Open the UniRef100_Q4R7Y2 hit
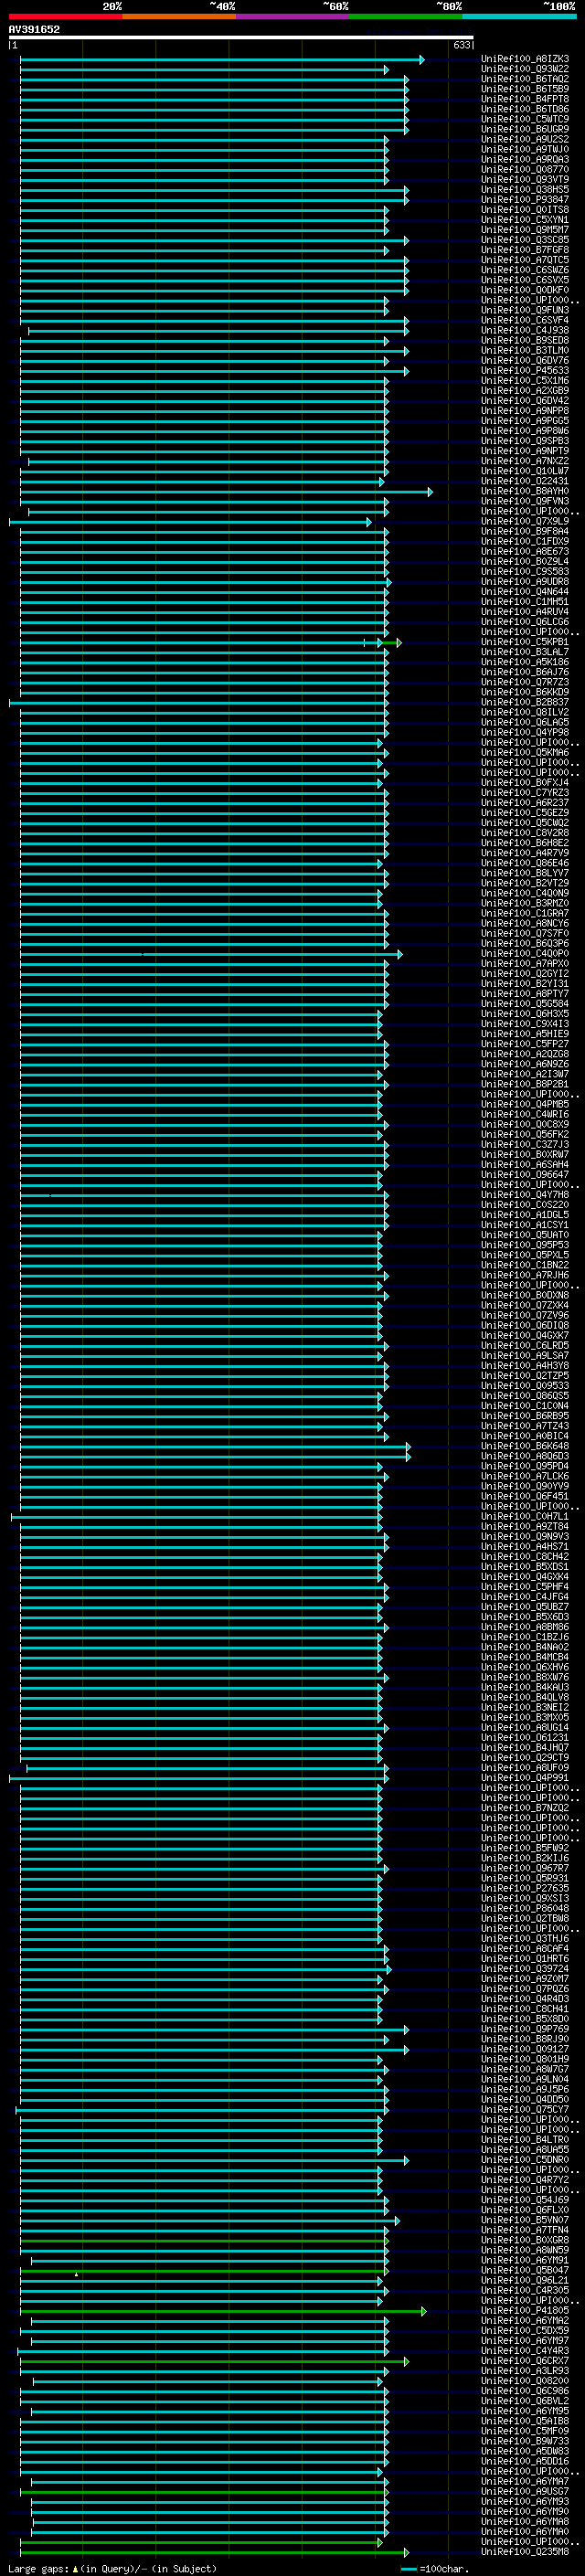 [x=525, y=2180]
